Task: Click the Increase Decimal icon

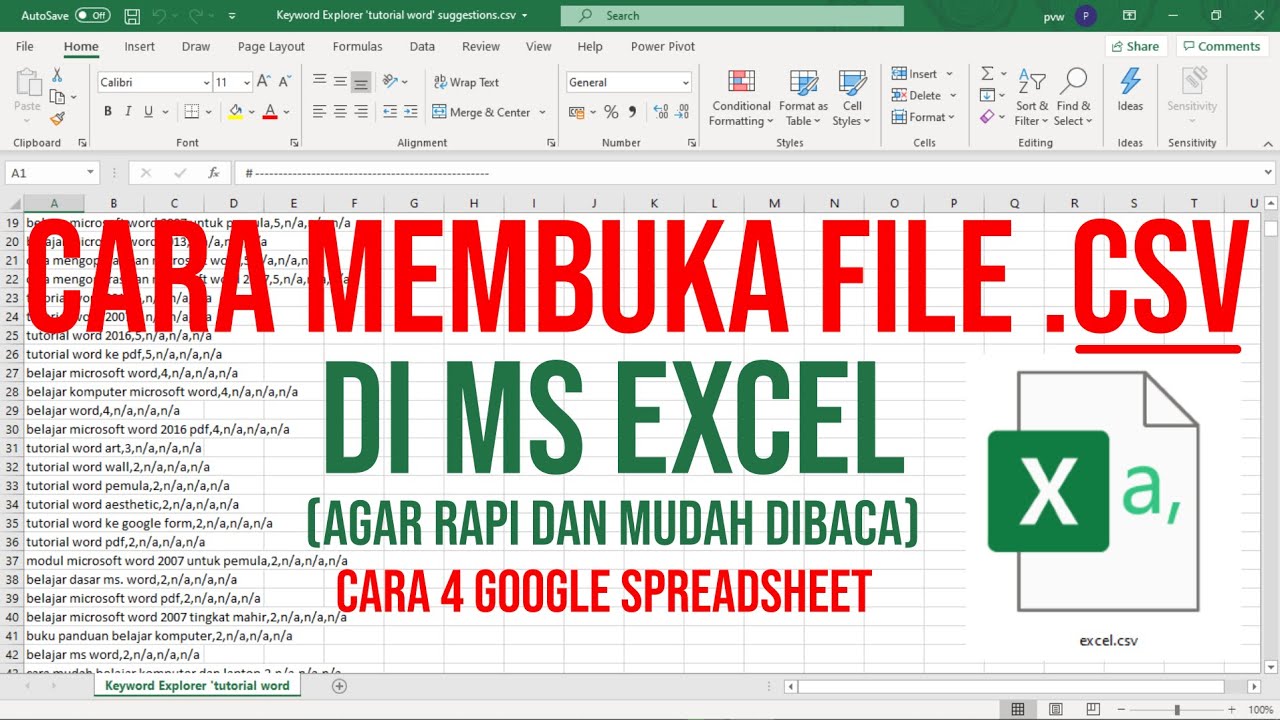Action: [x=661, y=112]
